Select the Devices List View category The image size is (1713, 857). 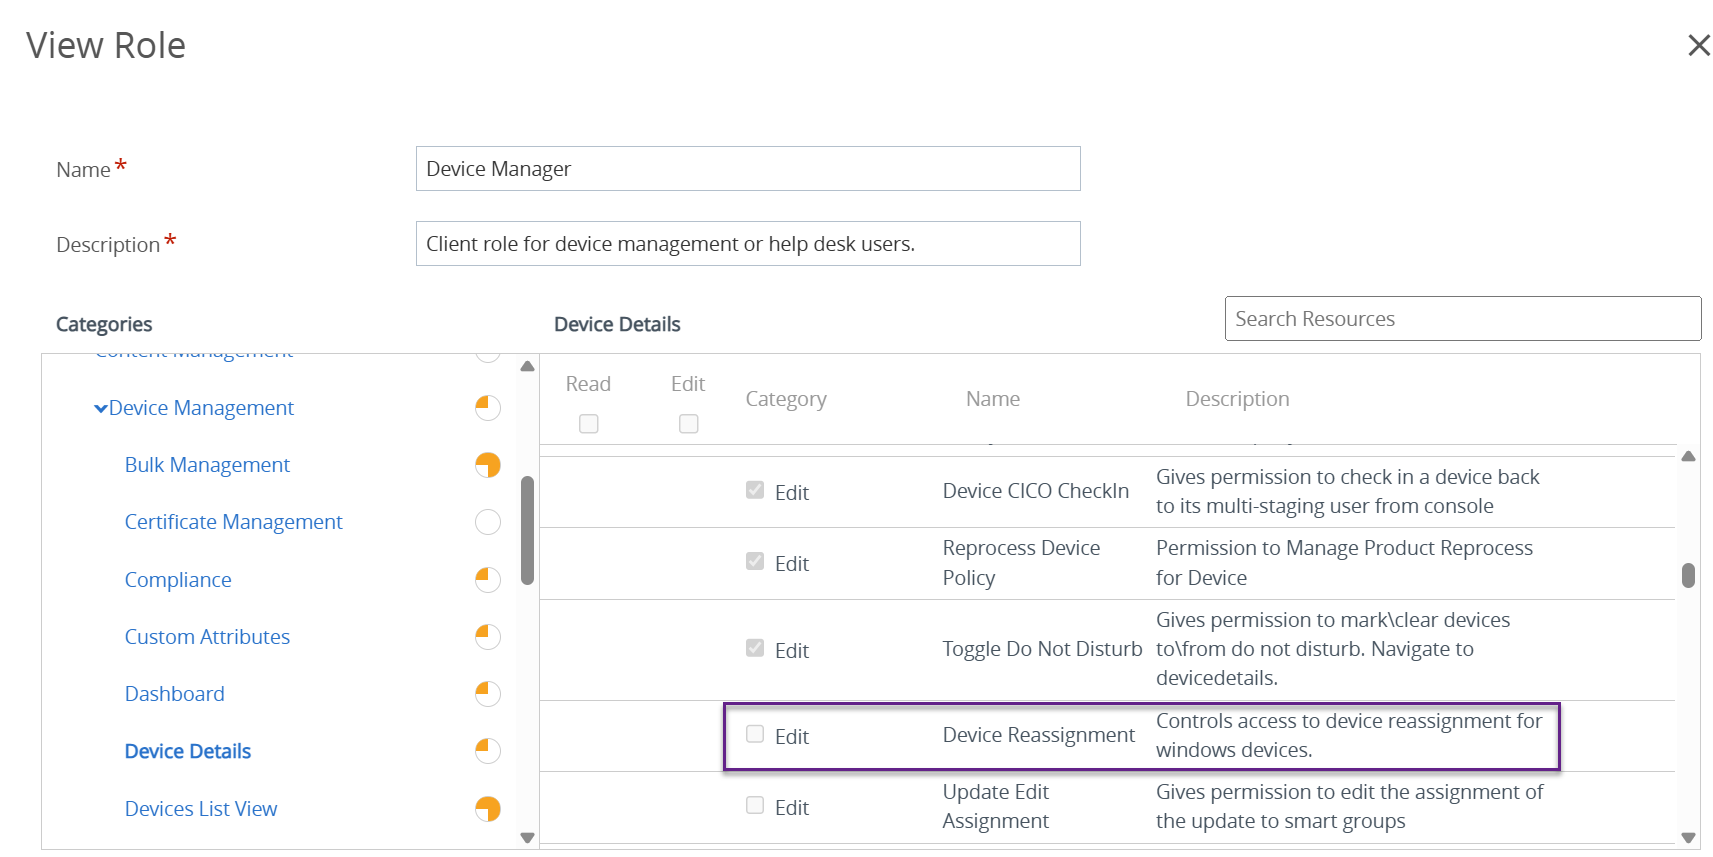click(x=201, y=809)
